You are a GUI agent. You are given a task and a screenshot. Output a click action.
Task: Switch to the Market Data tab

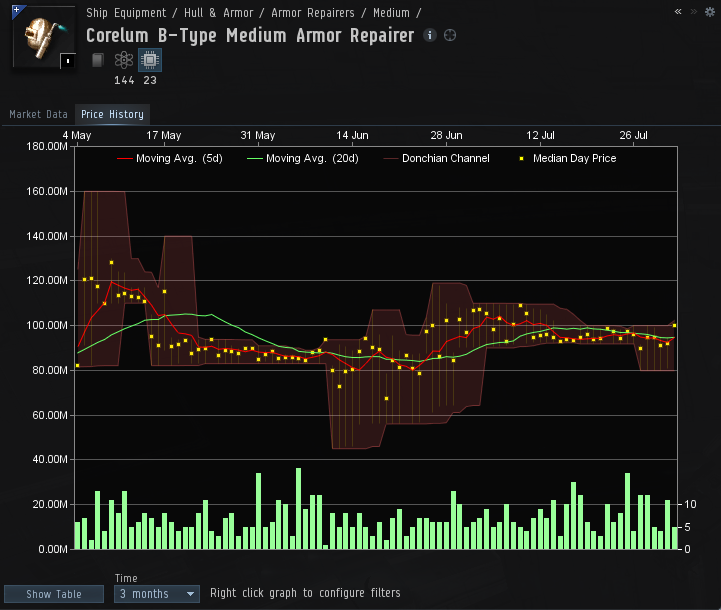tap(39, 114)
